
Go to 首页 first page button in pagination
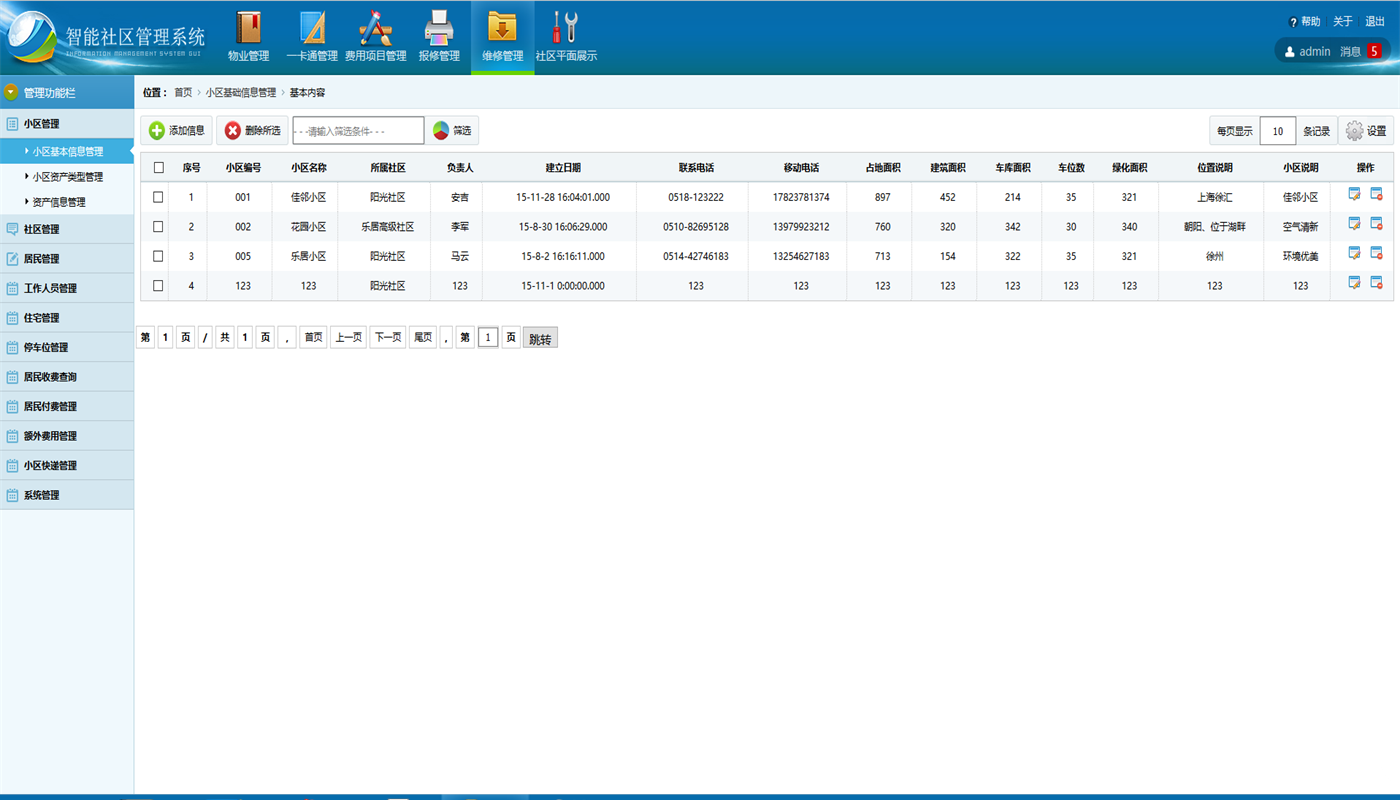pos(314,338)
